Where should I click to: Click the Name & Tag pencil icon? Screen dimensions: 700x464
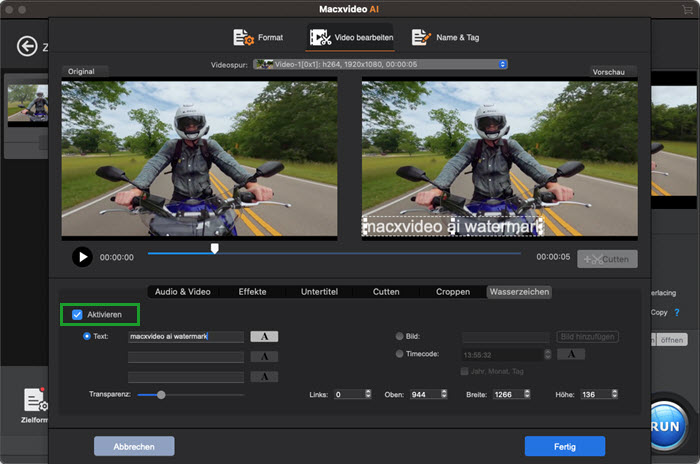click(421, 38)
